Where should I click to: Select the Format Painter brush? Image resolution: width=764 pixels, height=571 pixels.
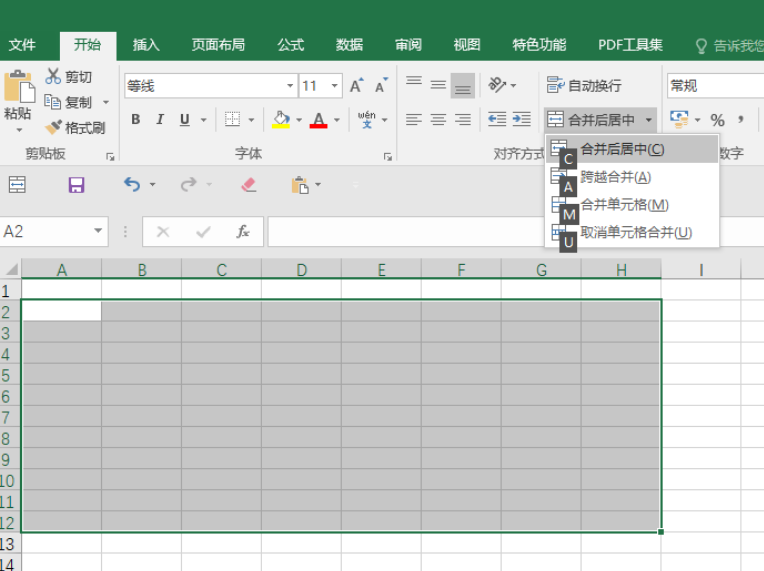tap(75, 128)
